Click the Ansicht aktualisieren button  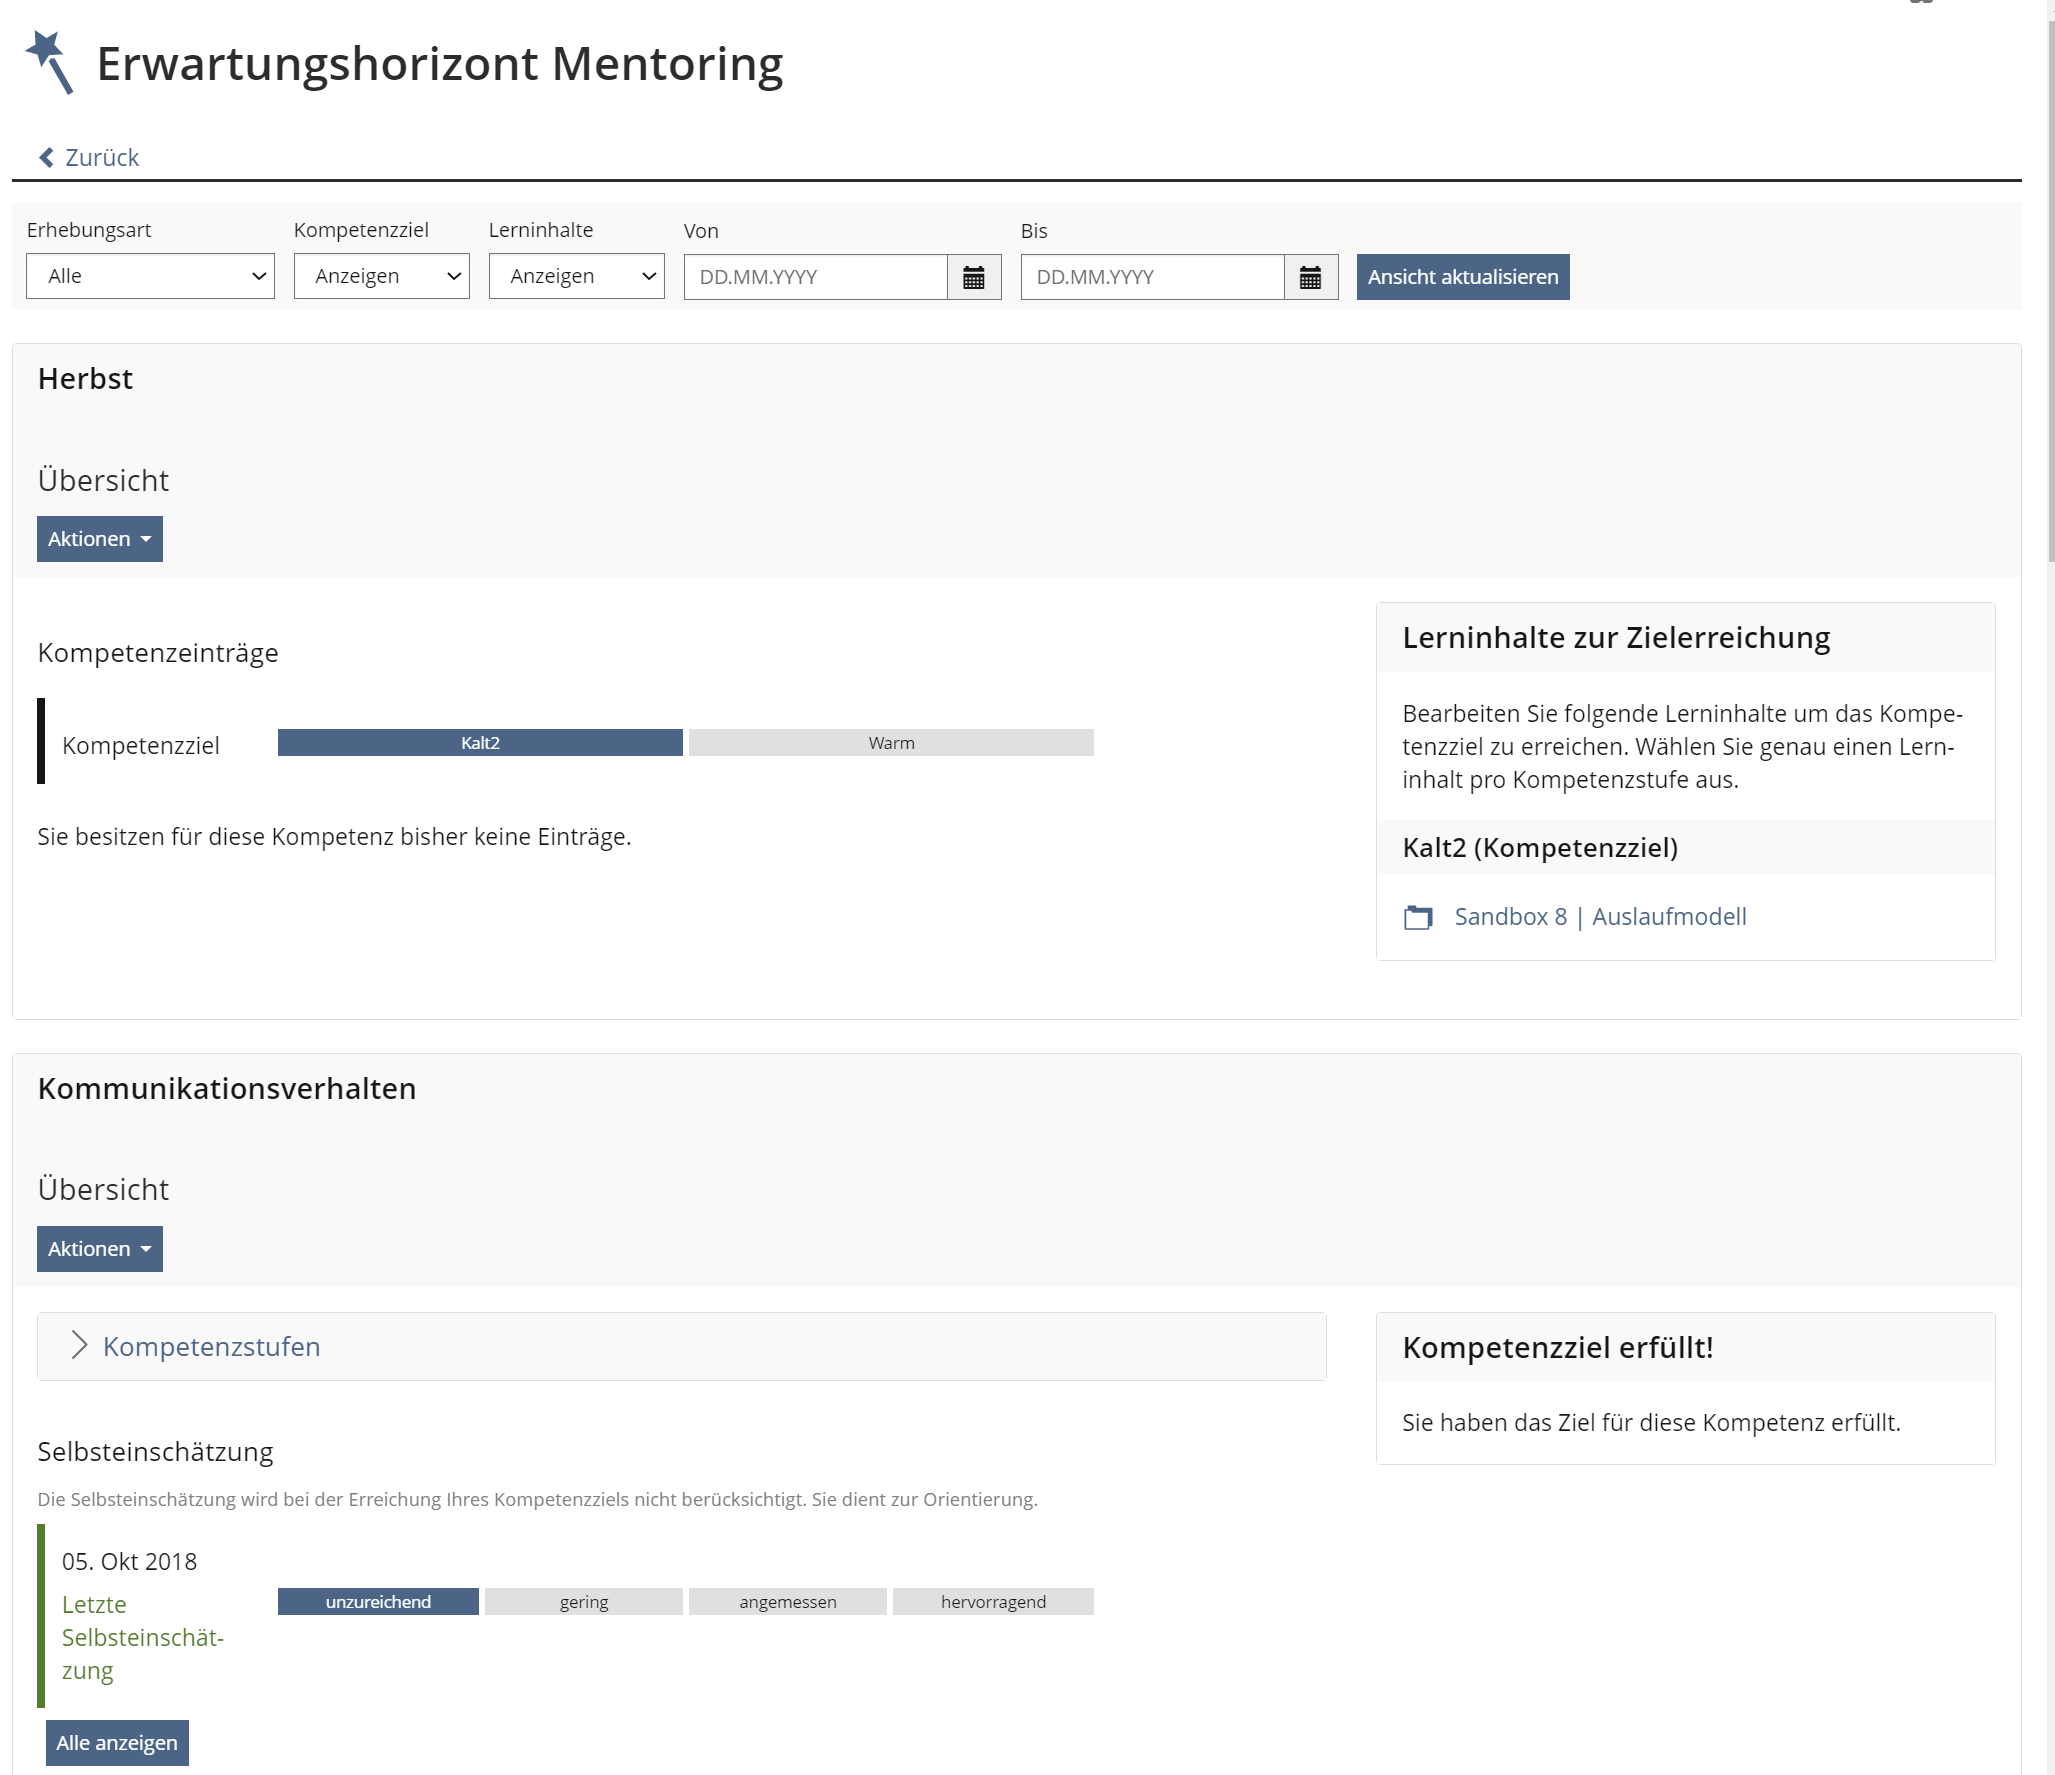tap(1462, 277)
